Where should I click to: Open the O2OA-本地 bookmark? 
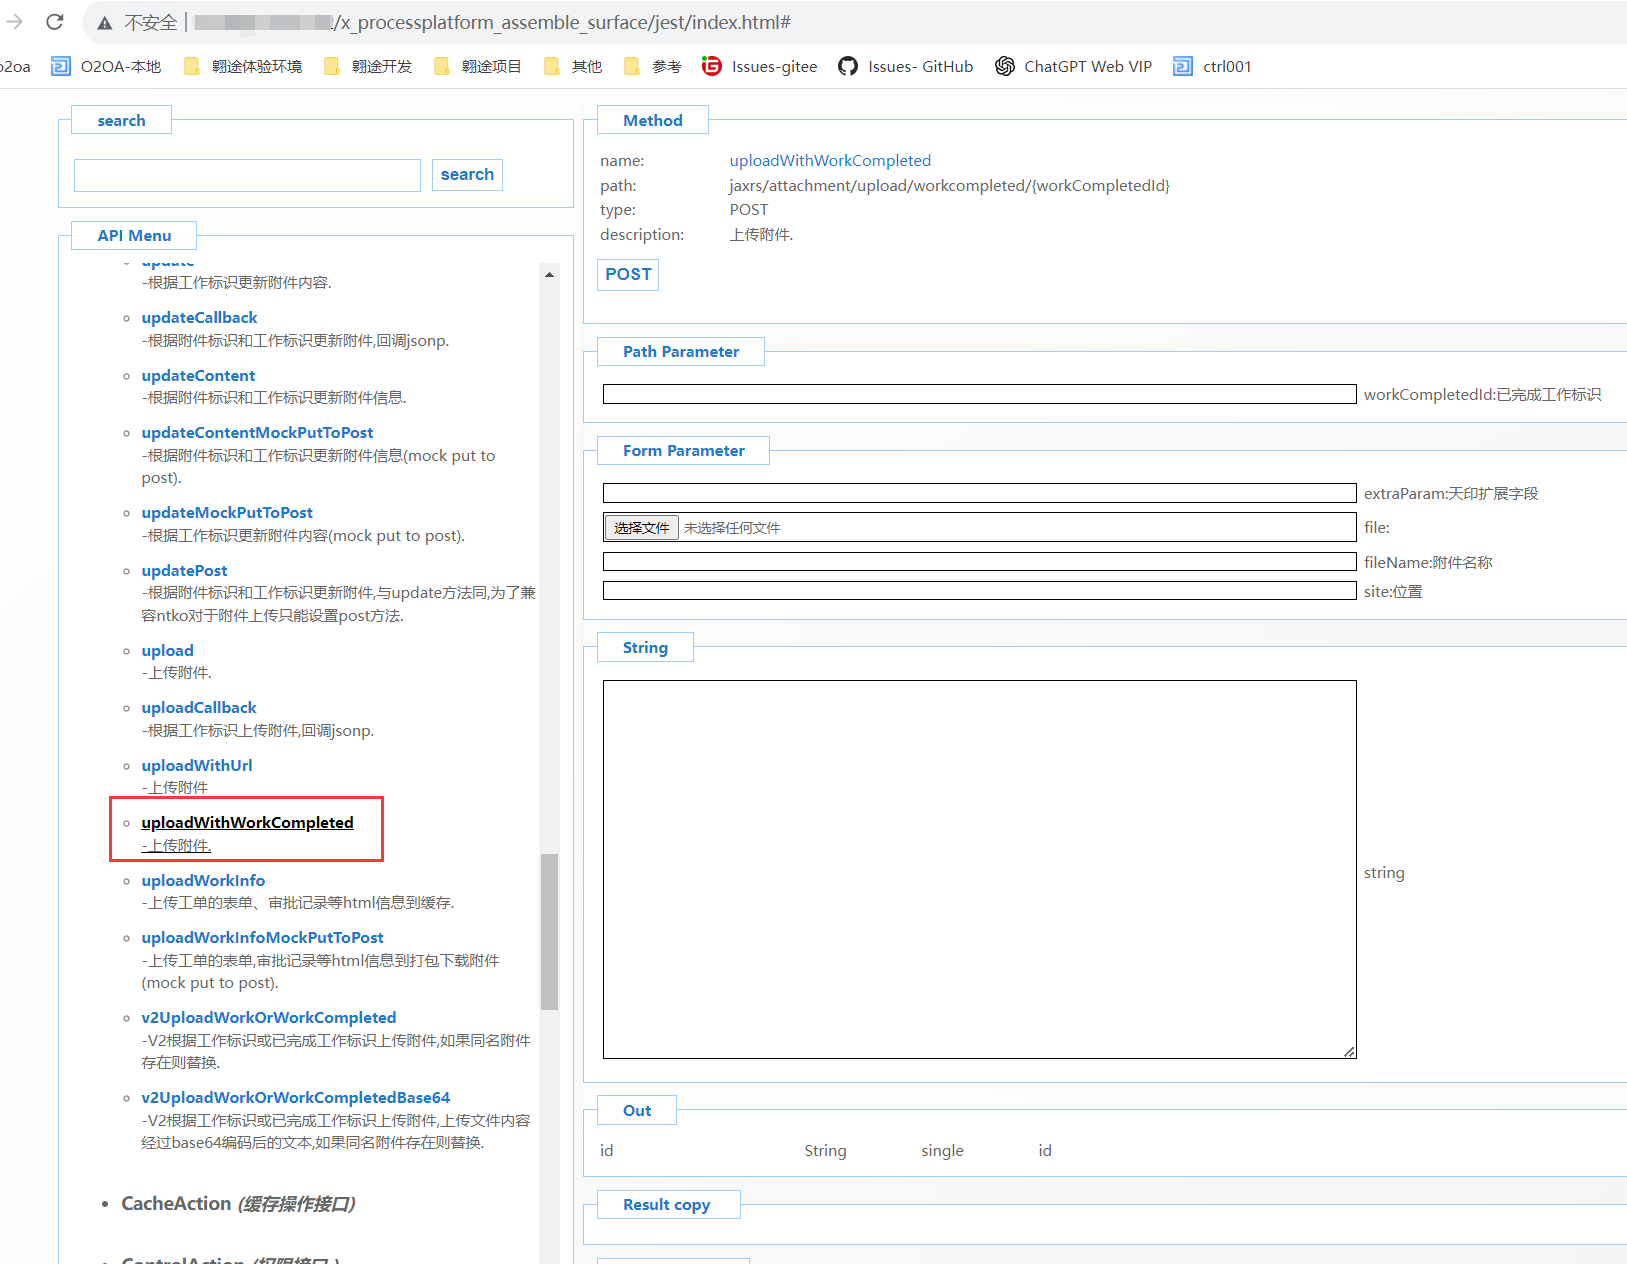click(107, 67)
